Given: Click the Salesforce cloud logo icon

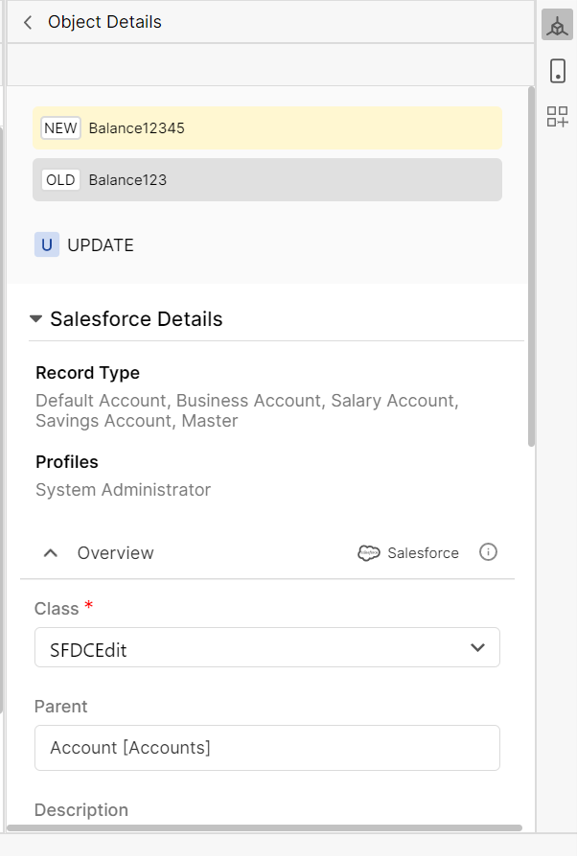Looking at the screenshot, I should click(x=368, y=553).
